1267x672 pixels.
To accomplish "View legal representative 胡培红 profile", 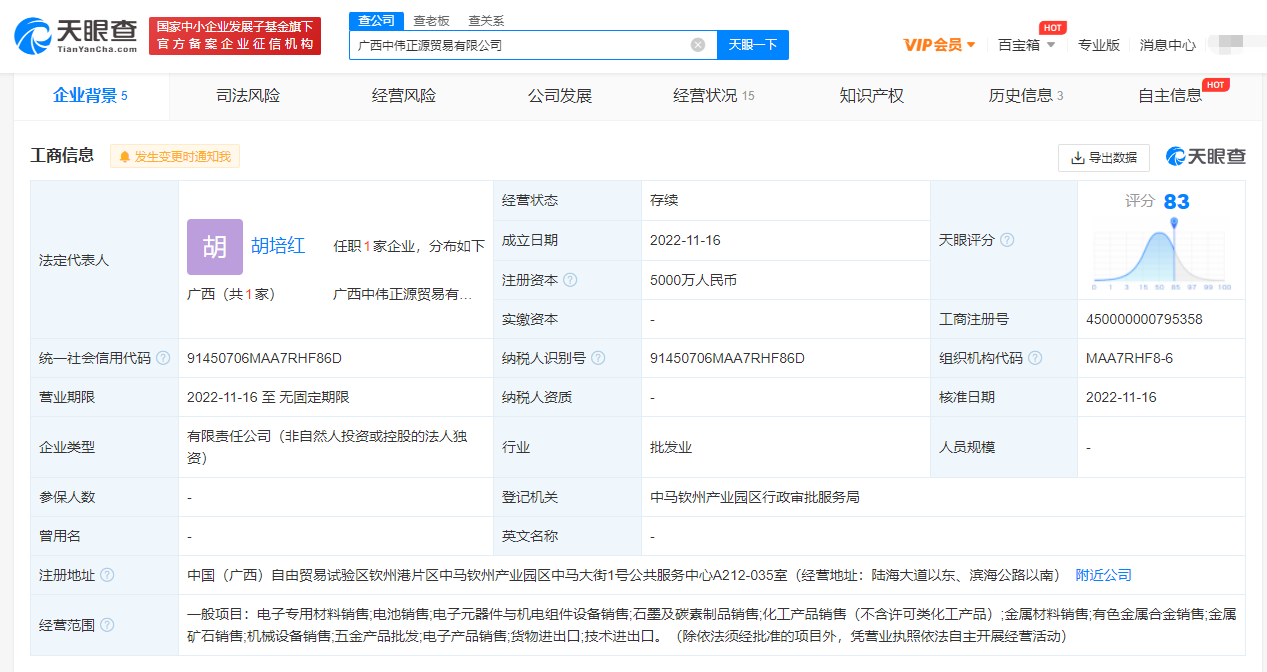I will (x=278, y=245).
